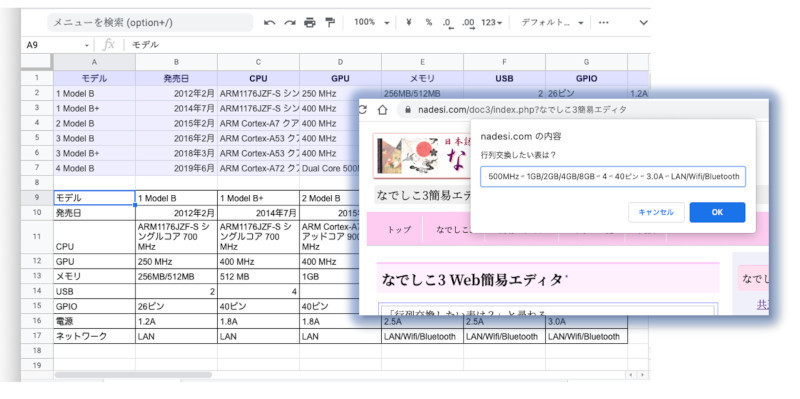Select column B header
800x399 pixels.
[x=177, y=62]
